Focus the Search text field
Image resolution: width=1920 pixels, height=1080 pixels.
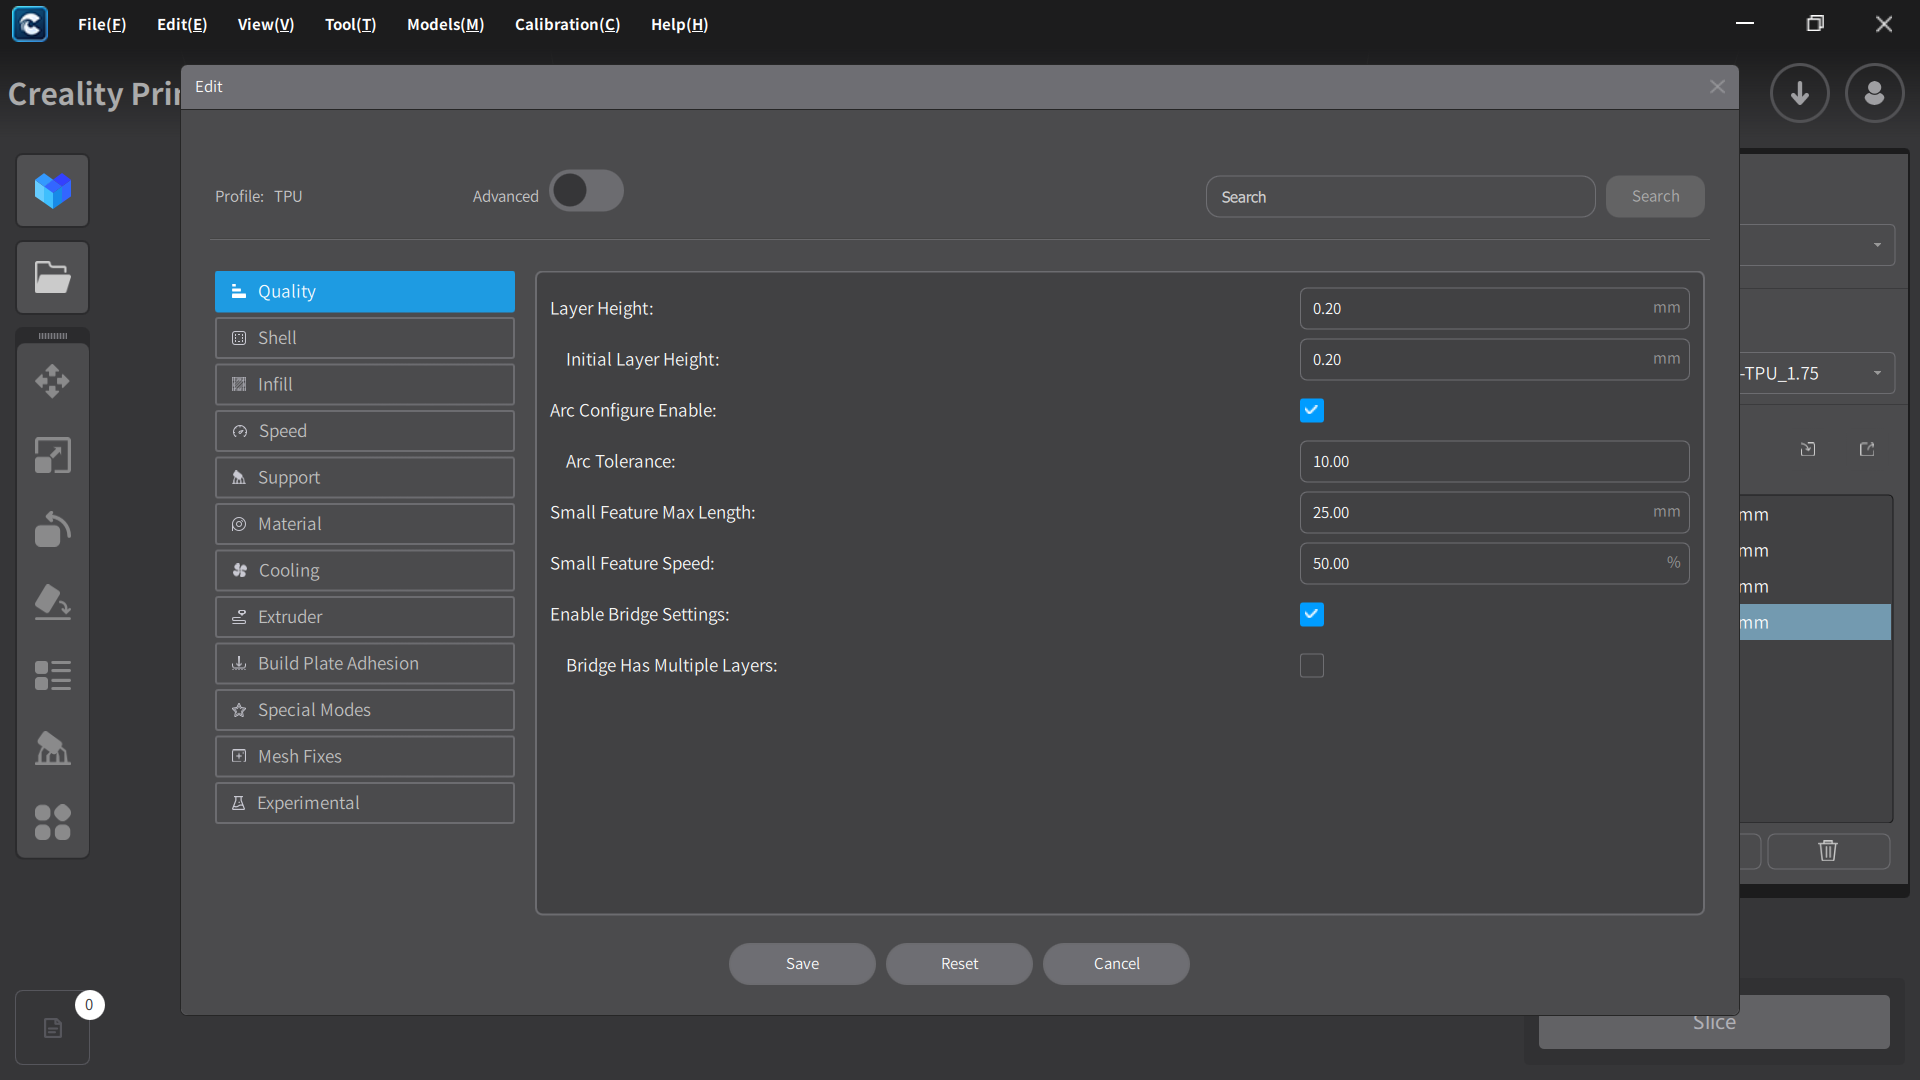click(1400, 196)
